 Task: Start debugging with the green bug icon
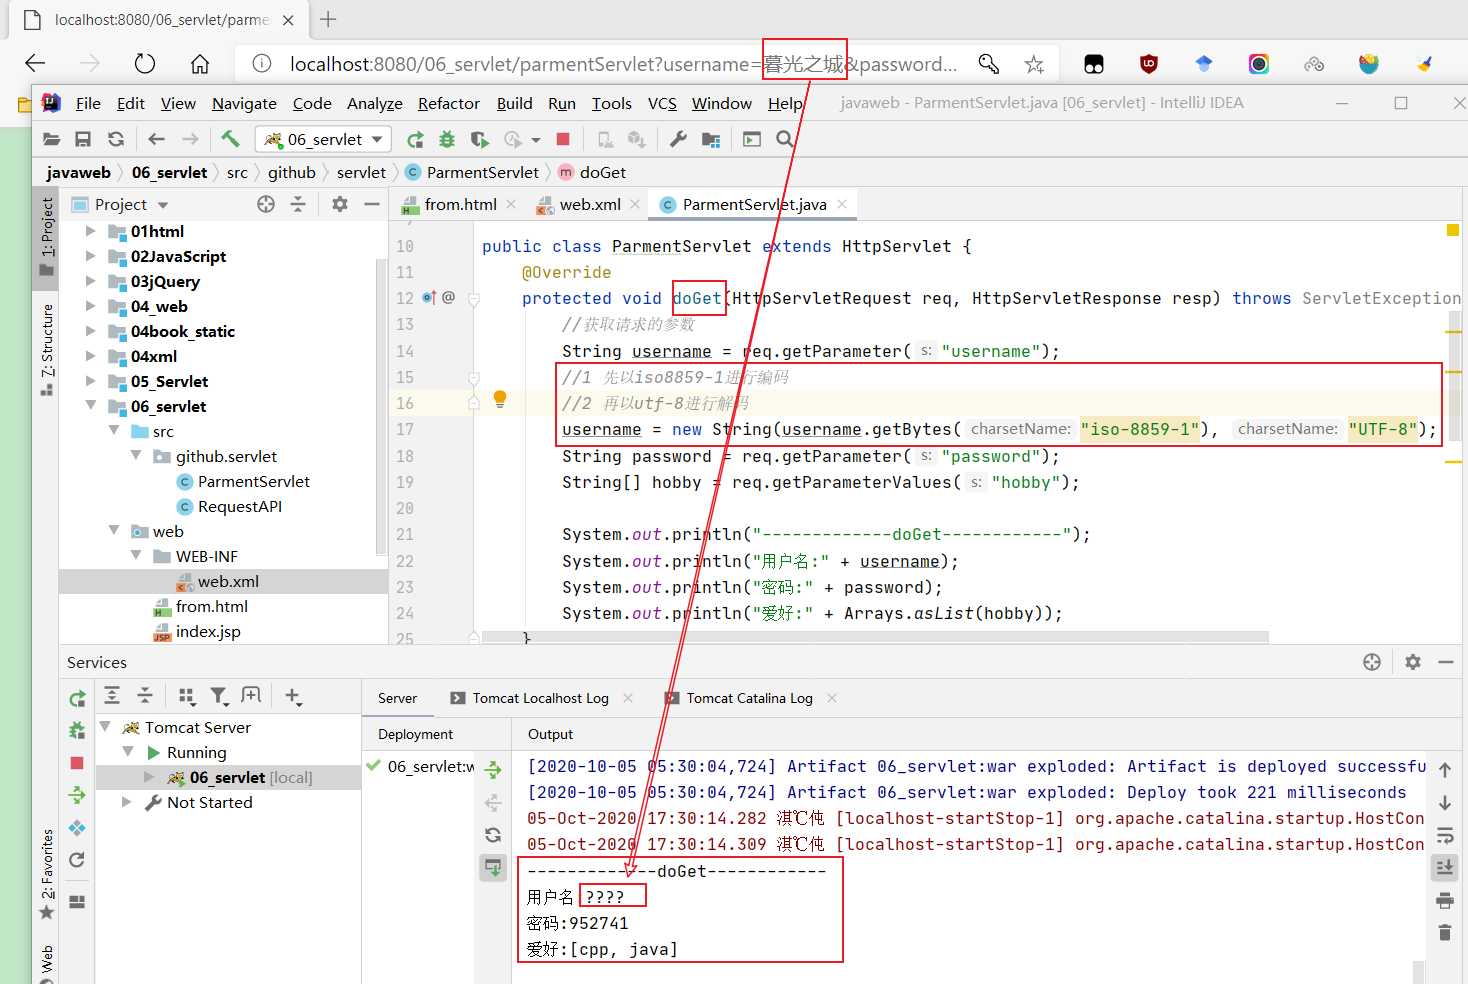coord(447,140)
